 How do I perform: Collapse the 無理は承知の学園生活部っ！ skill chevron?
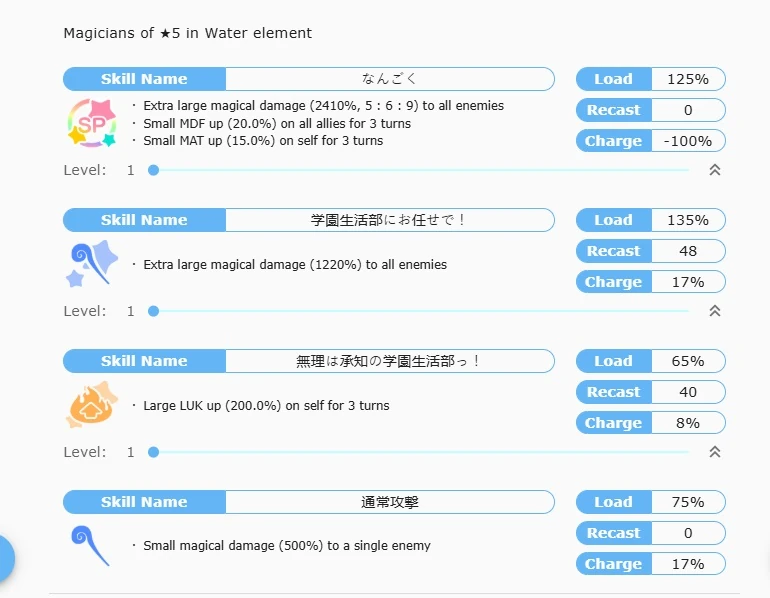click(x=715, y=452)
